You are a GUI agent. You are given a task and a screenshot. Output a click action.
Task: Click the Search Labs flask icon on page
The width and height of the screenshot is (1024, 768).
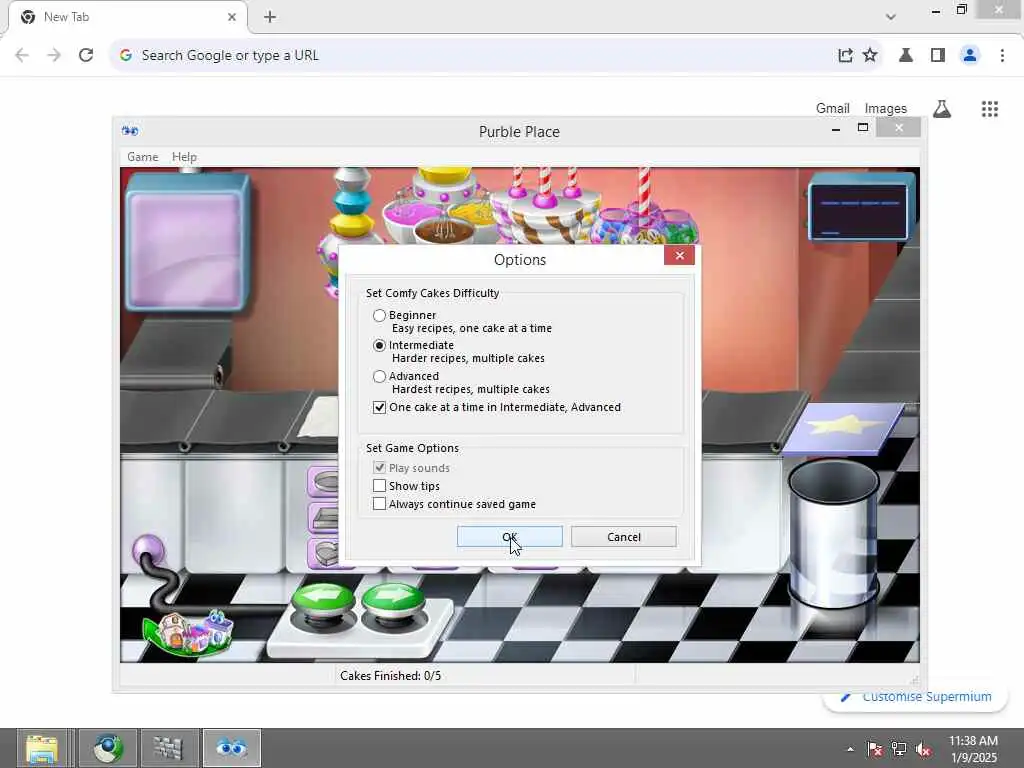point(942,109)
